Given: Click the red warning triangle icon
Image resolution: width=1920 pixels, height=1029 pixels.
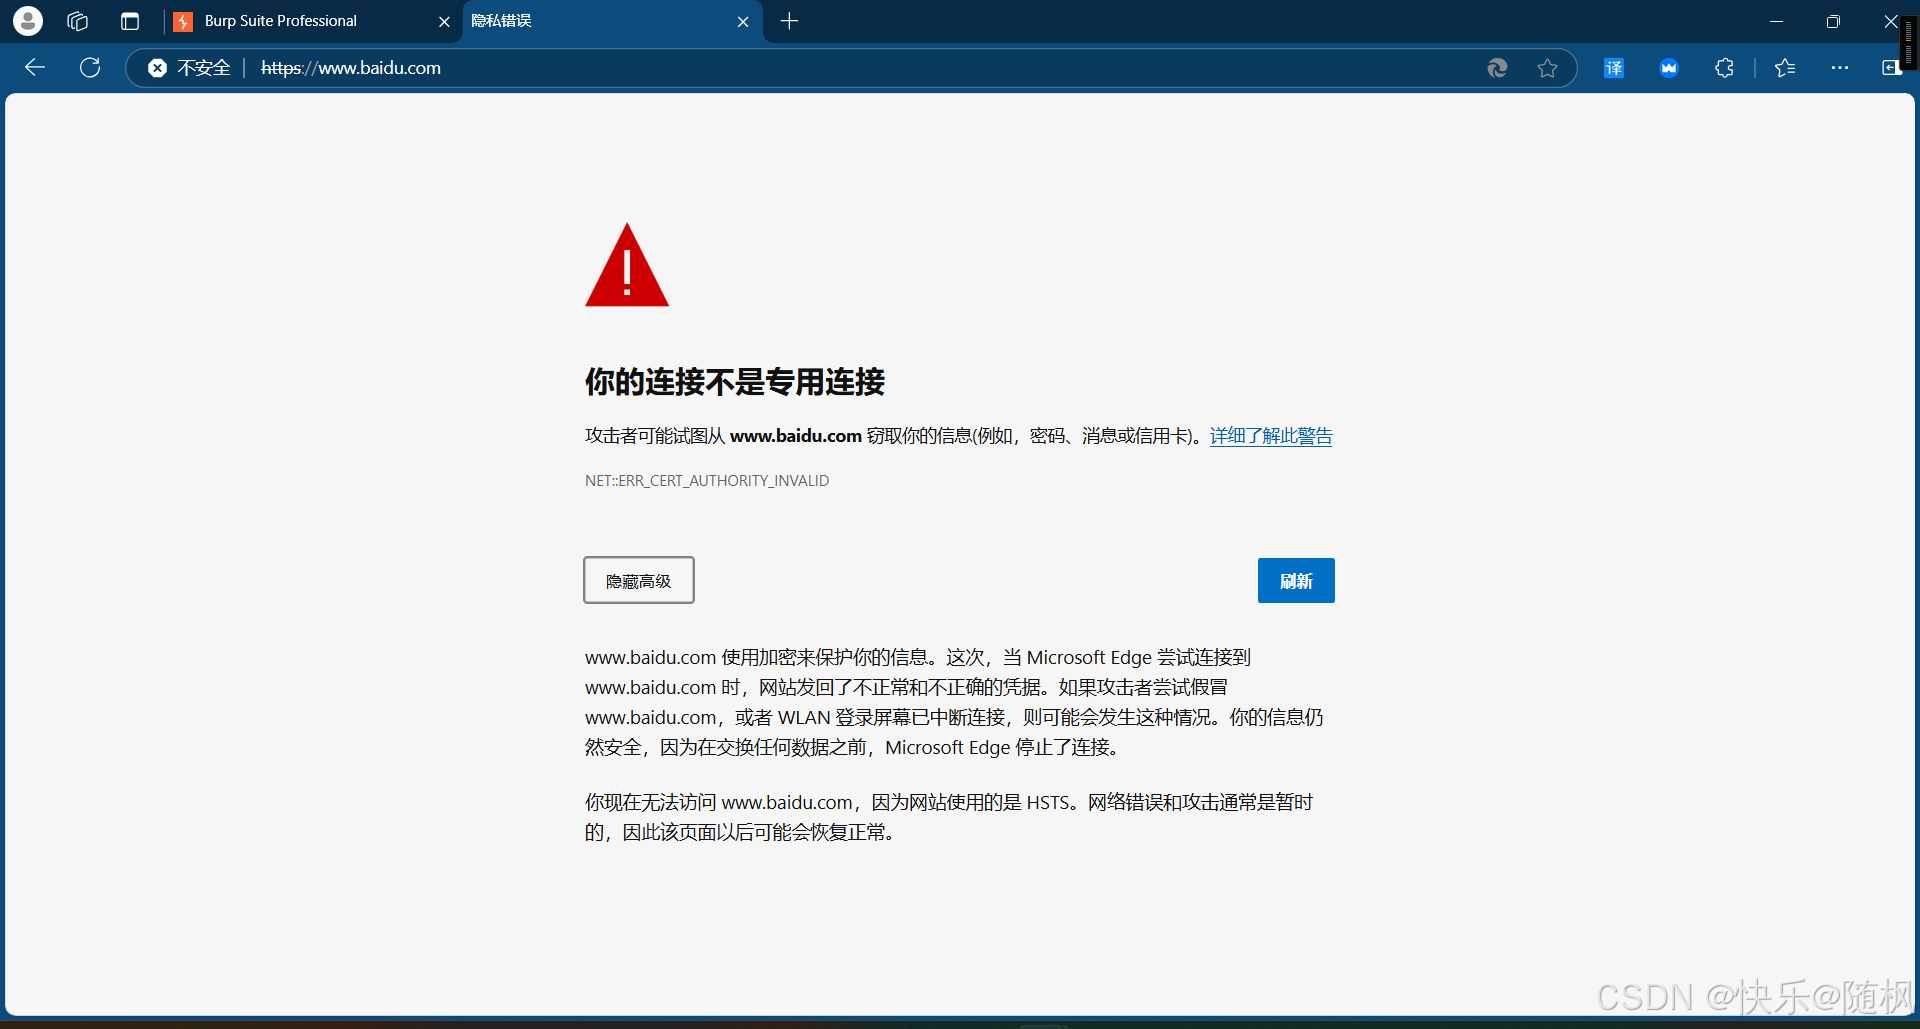Looking at the screenshot, I should pyautogui.click(x=627, y=265).
